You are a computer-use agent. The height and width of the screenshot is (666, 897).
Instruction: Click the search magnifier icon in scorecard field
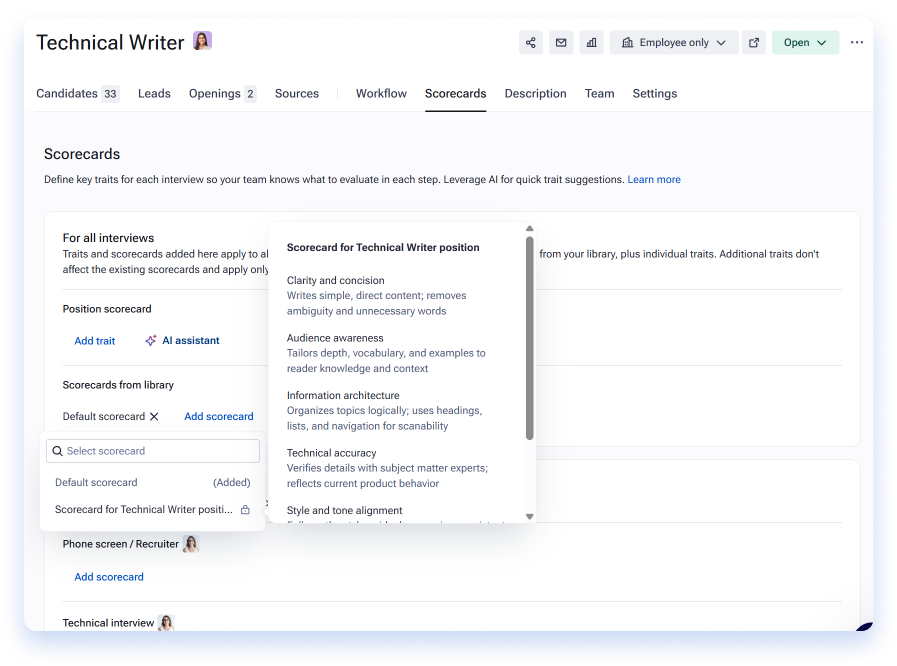tap(57, 451)
